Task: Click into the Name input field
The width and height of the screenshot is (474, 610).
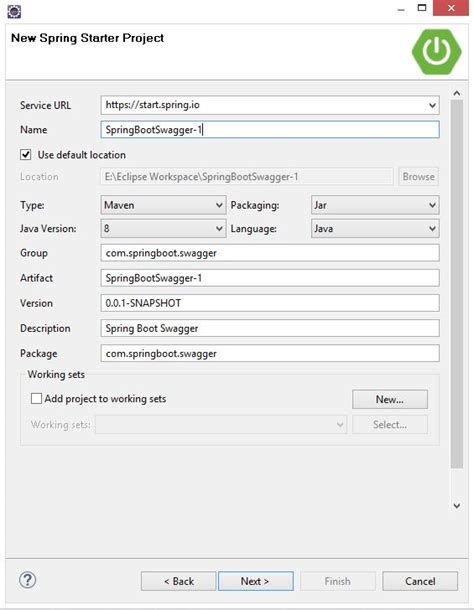Action: 270,130
